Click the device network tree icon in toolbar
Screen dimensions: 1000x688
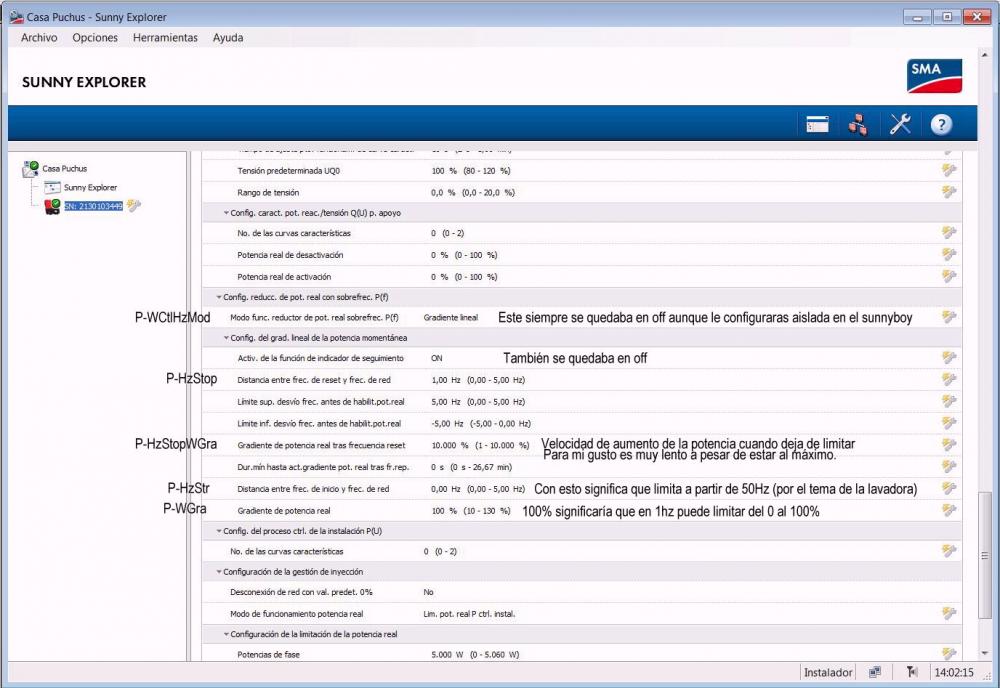click(858, 124)
